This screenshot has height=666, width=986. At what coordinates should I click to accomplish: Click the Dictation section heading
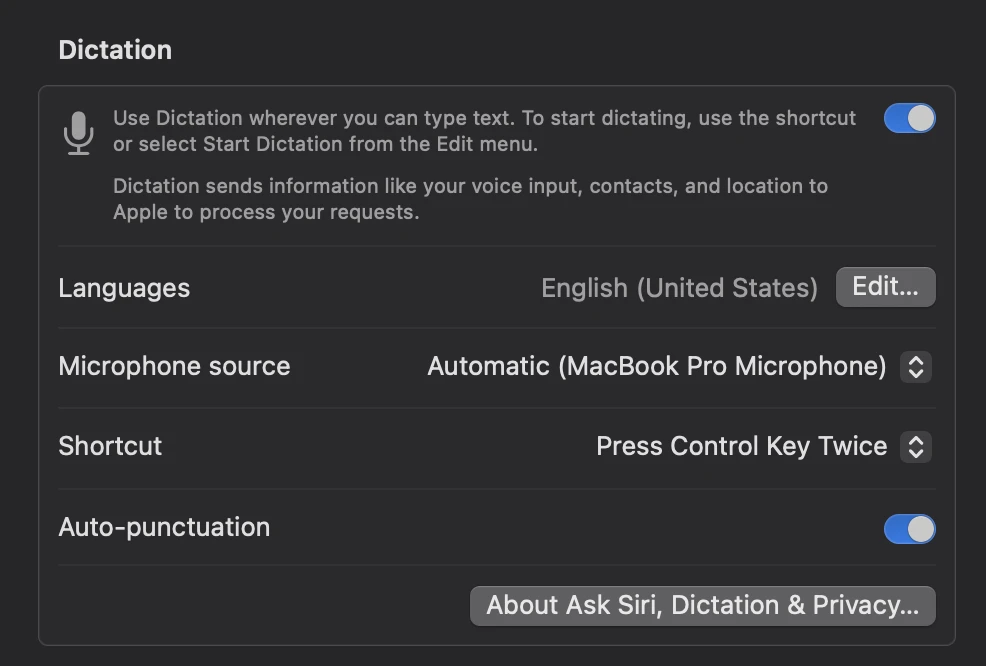(115, 50)
